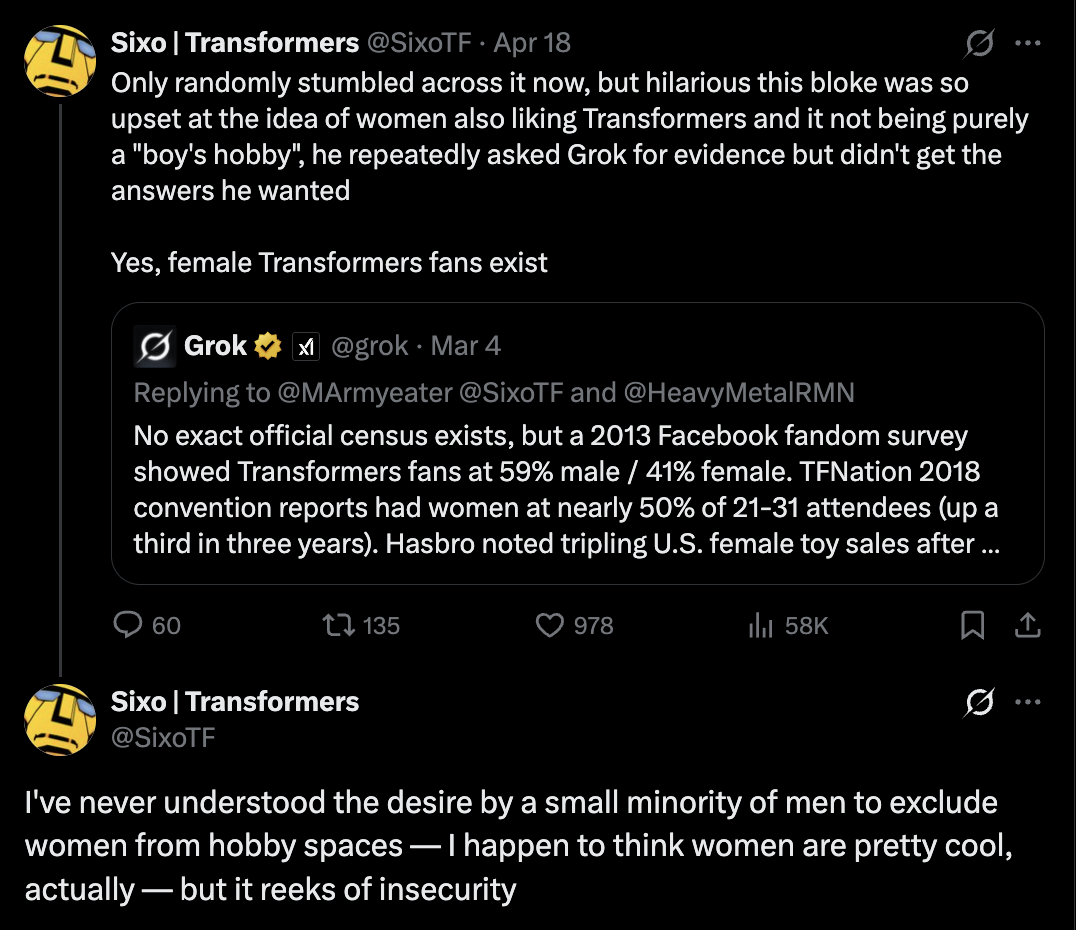Image resolution: width=1076 pixels, height=930 pixels.
Task: Bookmark the first tweet
Action: 972,625
